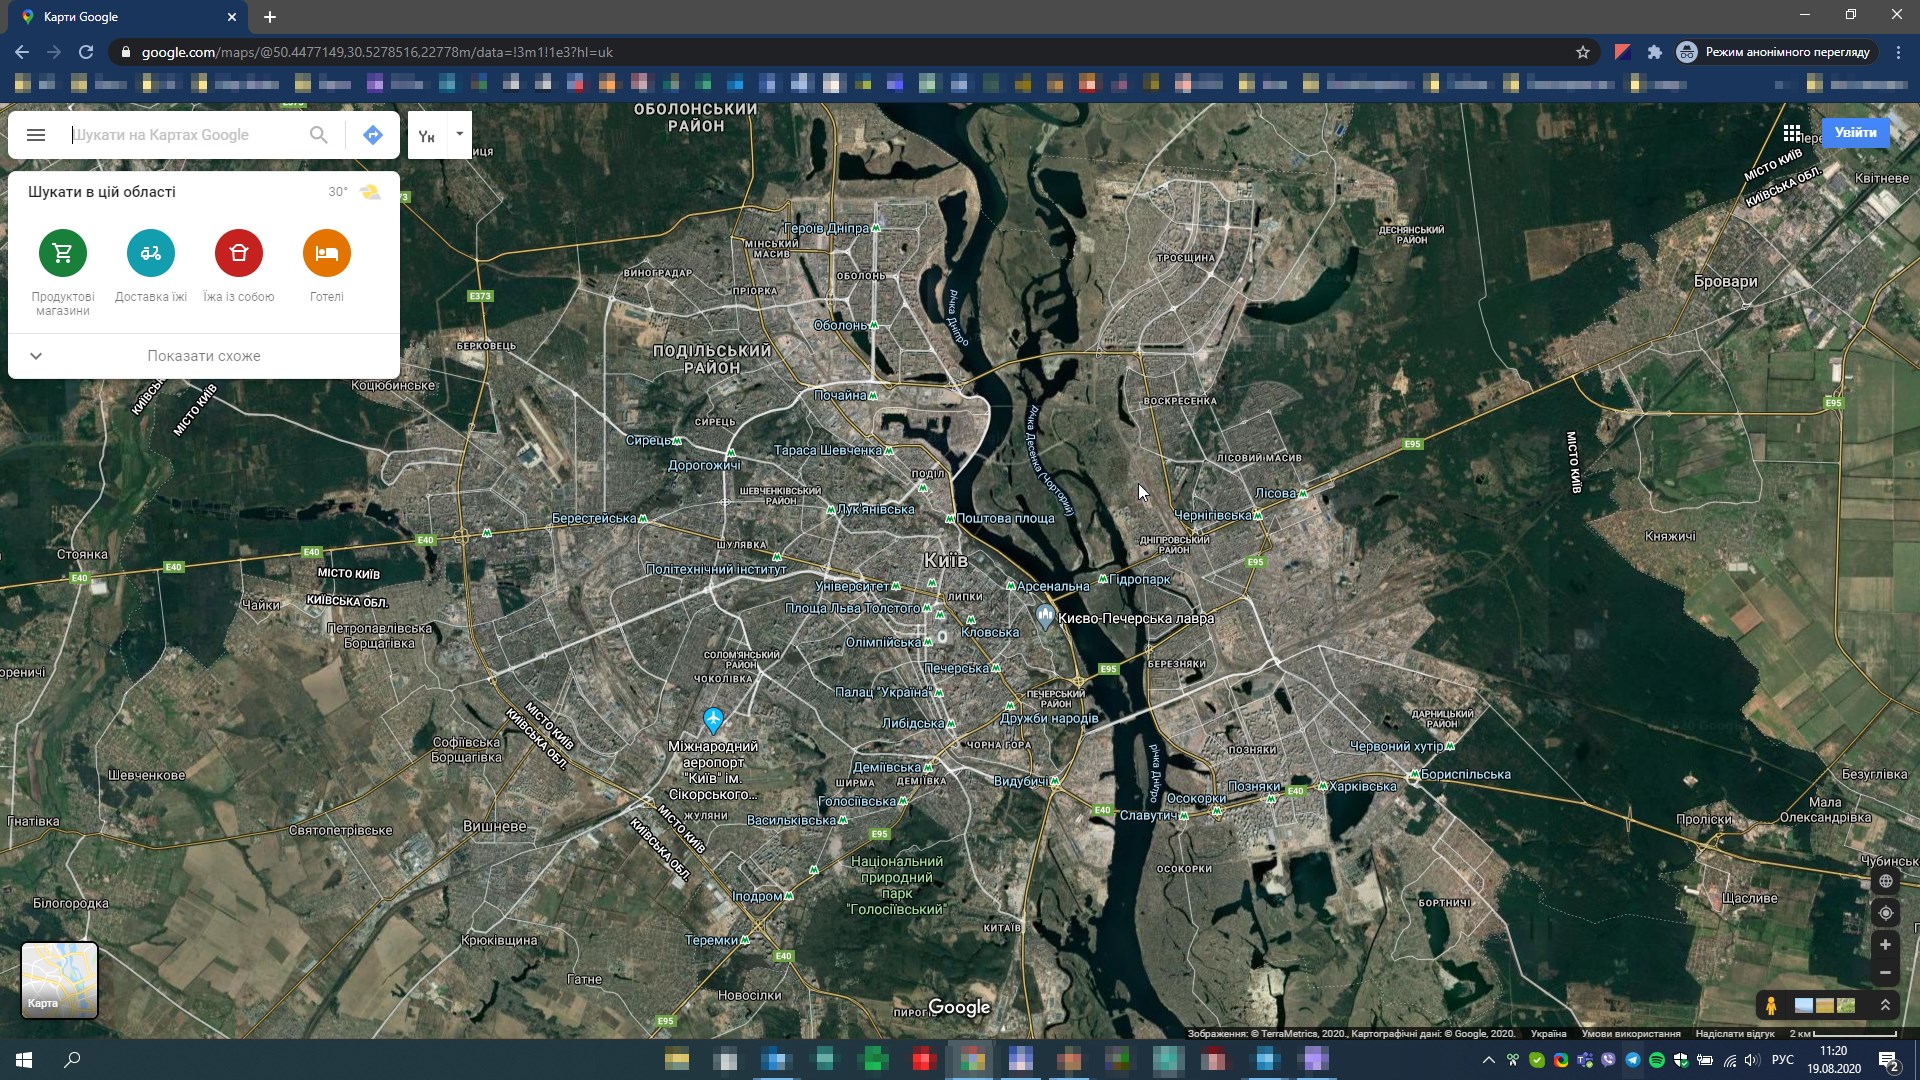Open directions with the blue arrow icon
The width and height of the screenshot is (1920, 1080).
tap(373, 135)
